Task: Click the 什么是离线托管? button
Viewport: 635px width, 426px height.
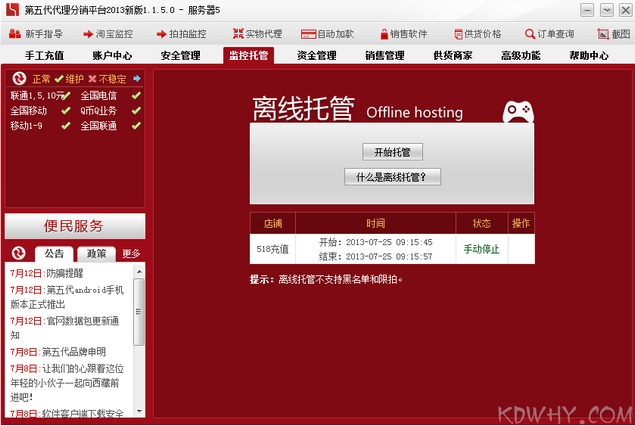Action: pos(392,177)
